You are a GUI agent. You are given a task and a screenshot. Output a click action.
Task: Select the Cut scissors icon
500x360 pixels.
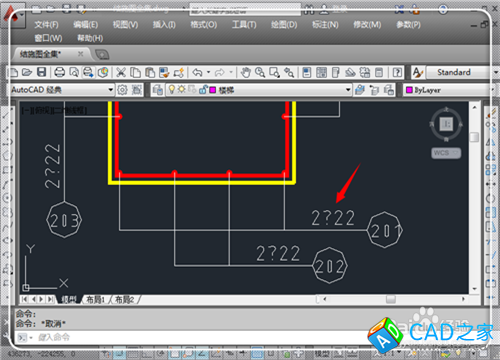click(x=121, y=72)
